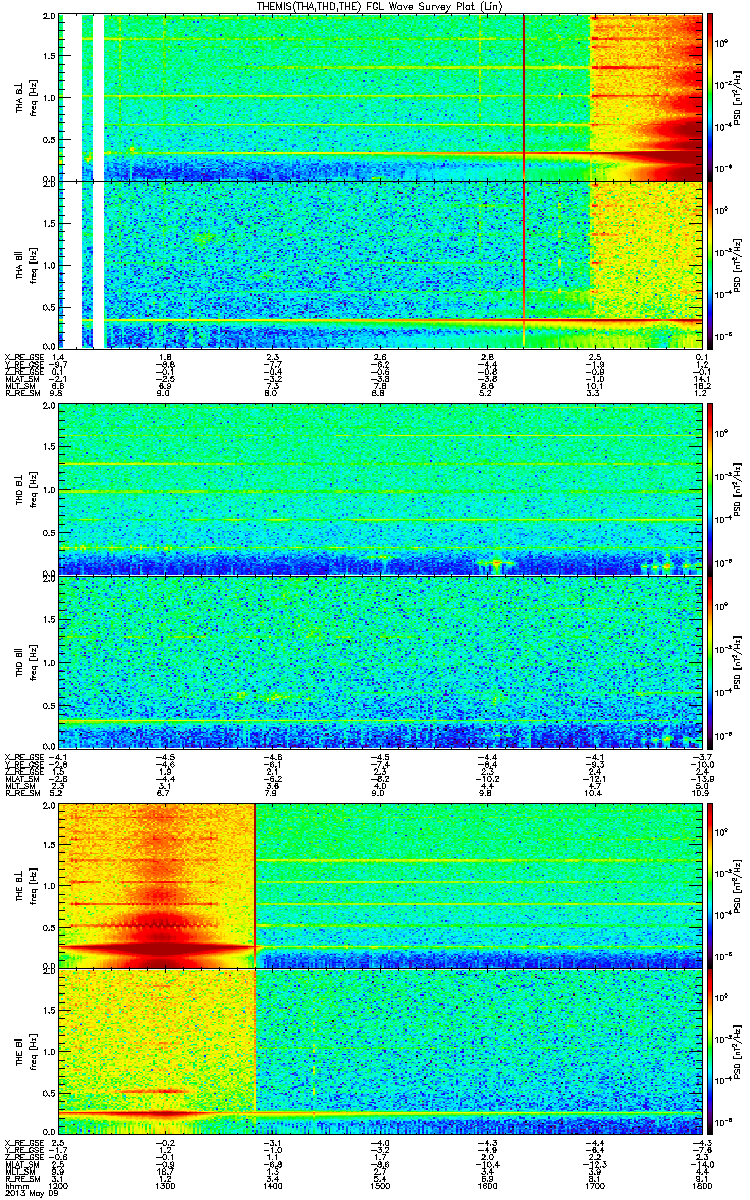Click the PSD [nT²/Hz] label beside THE B-parallel
The width and height of the screenshot is (750, 1200).
pyautogui.click(x=738, y=1052)
